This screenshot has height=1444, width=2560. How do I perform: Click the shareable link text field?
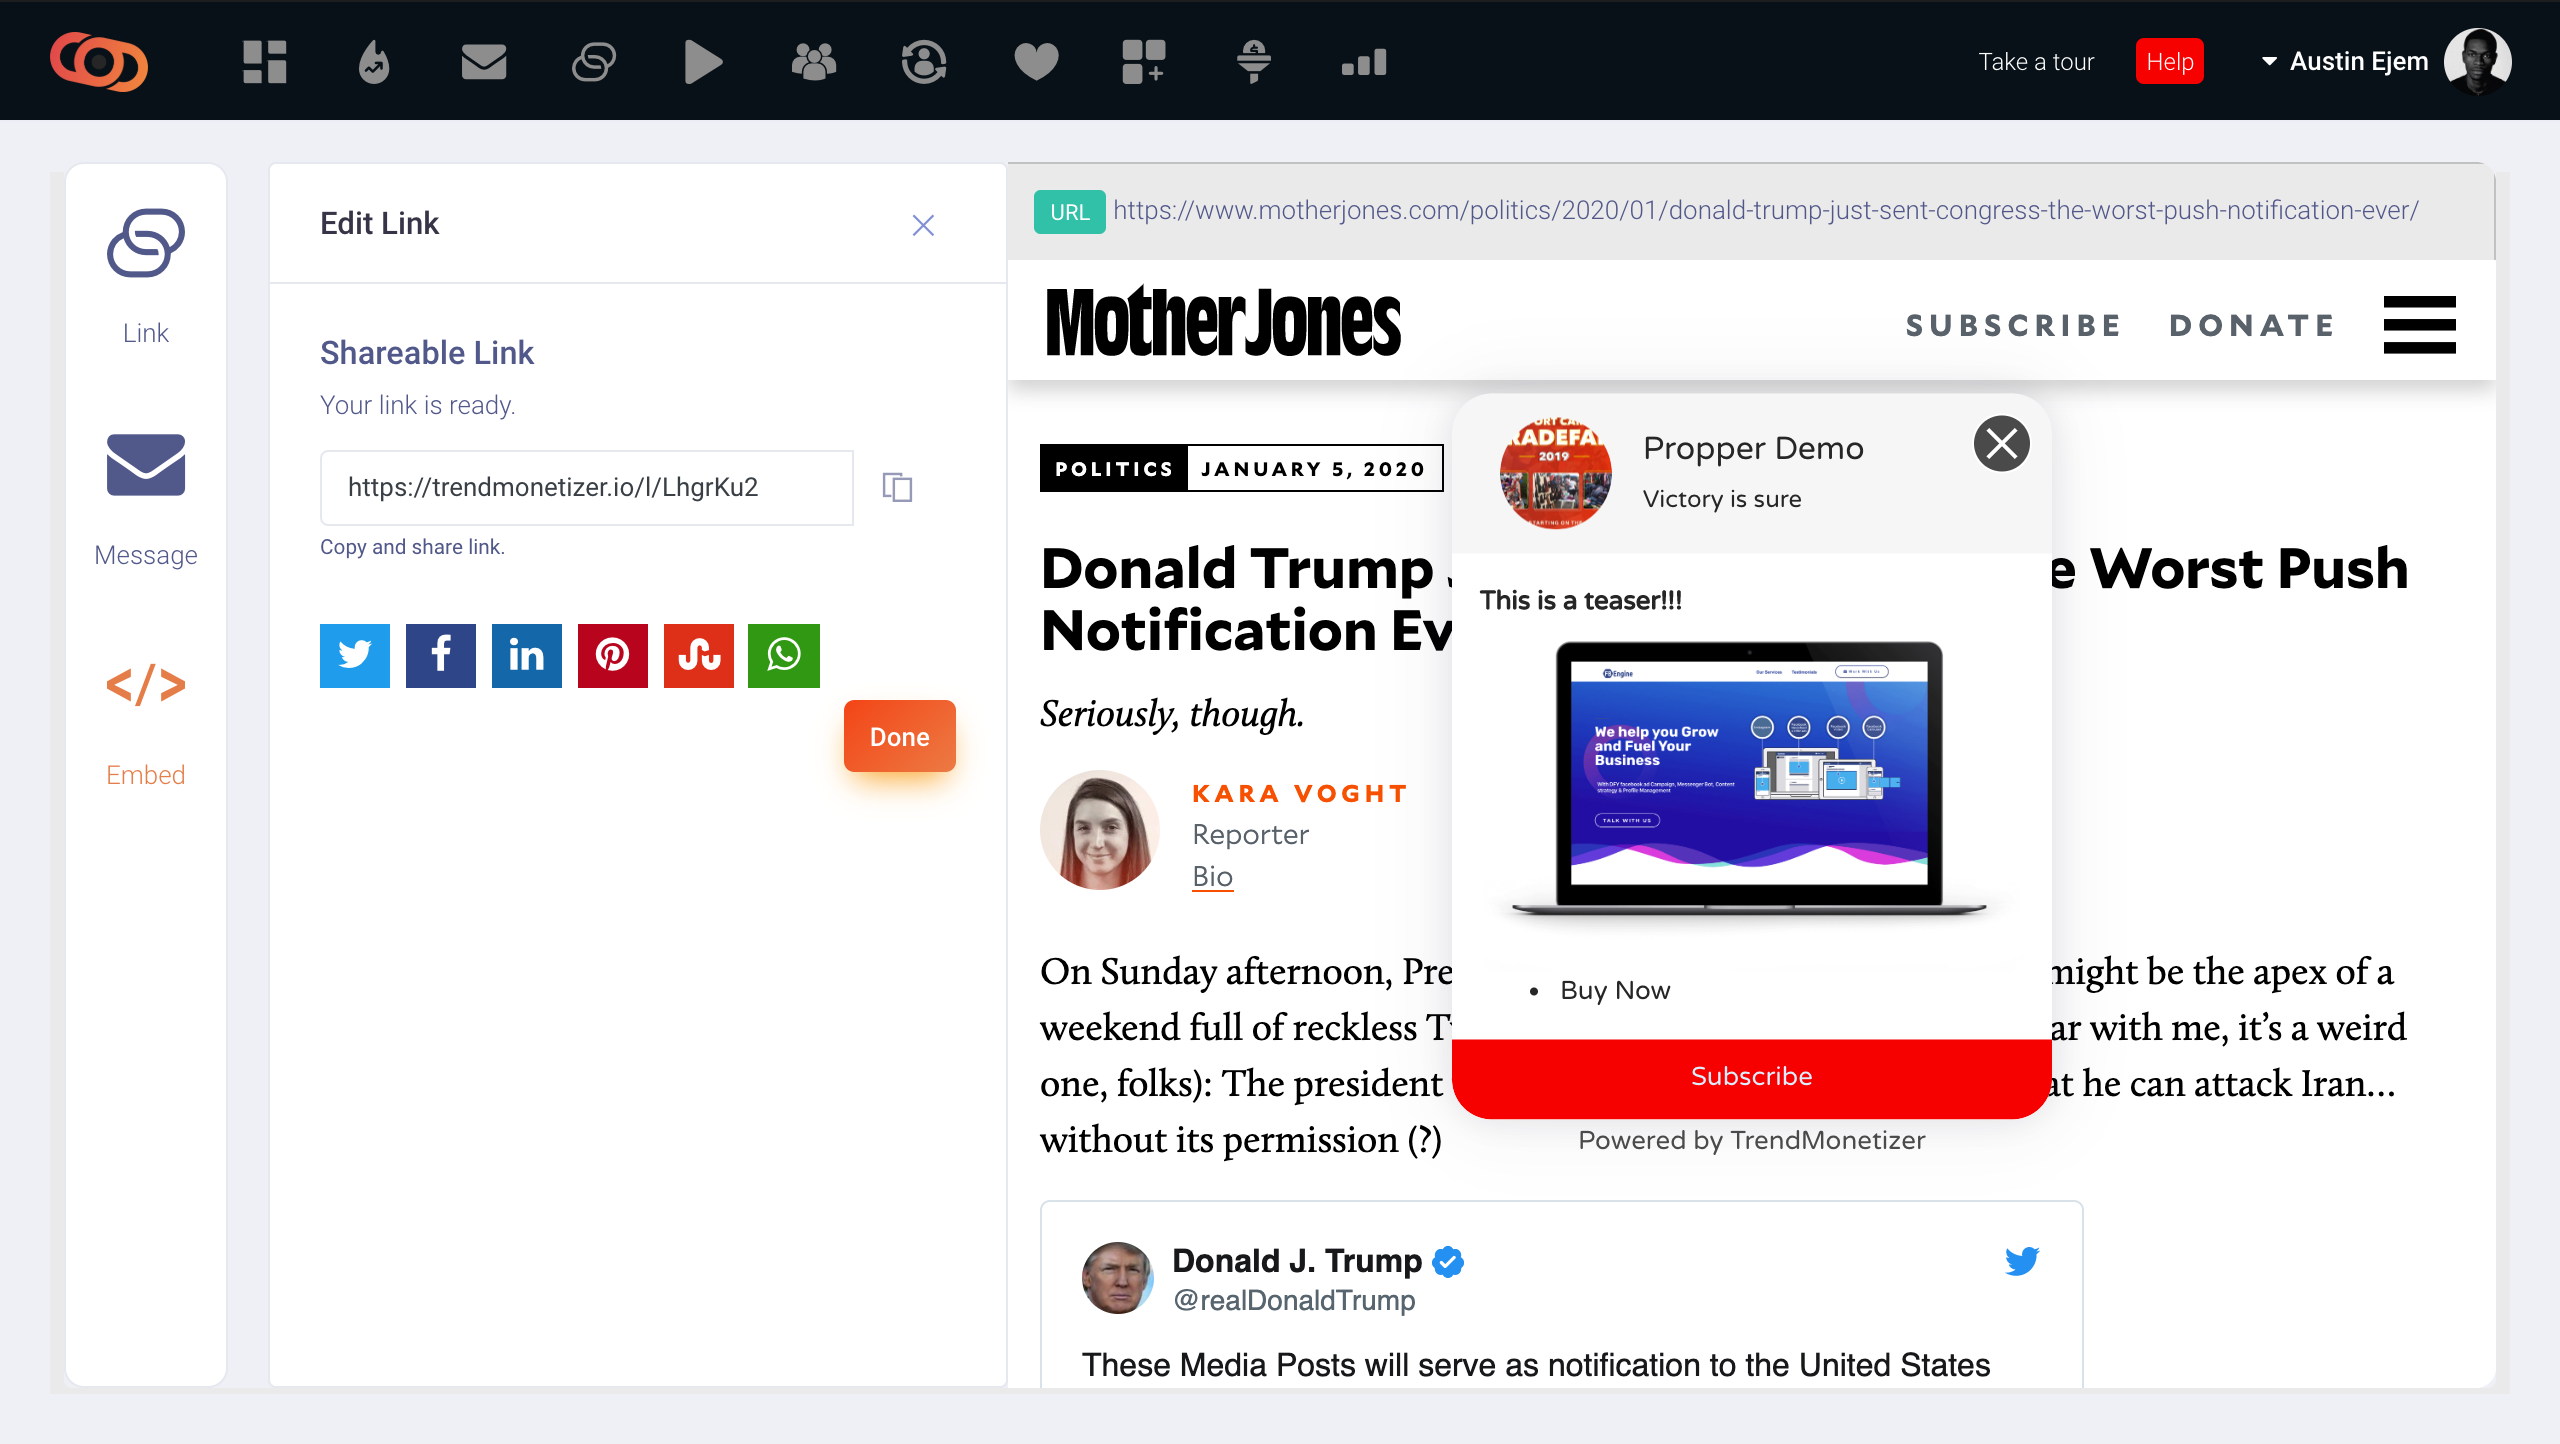click(x=587, y=487)
